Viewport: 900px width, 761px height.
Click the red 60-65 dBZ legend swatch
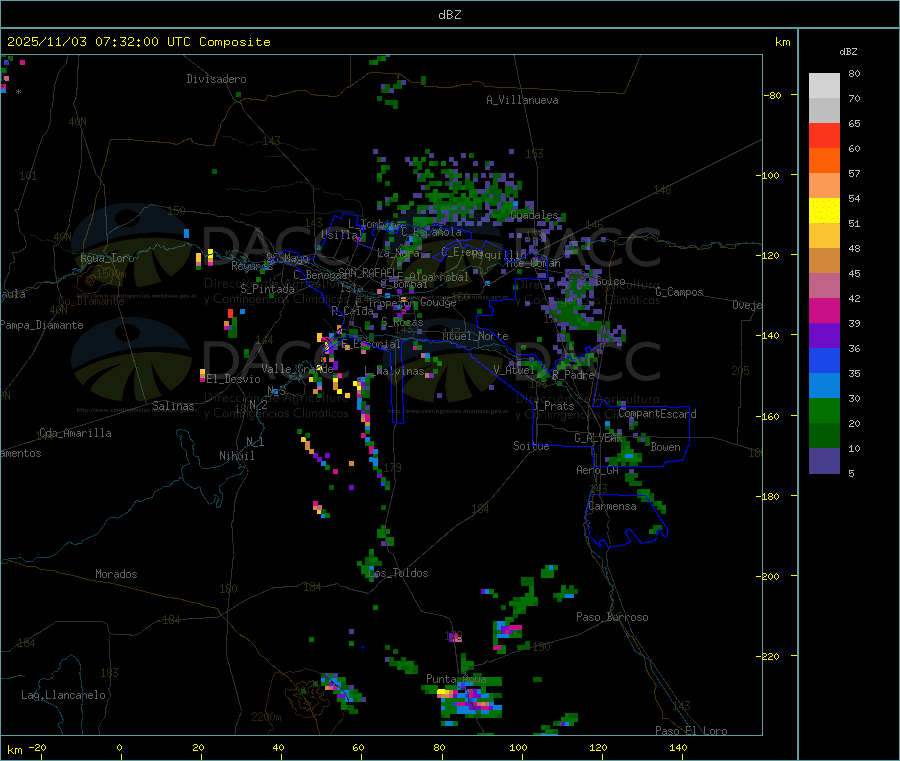(824, 135)
